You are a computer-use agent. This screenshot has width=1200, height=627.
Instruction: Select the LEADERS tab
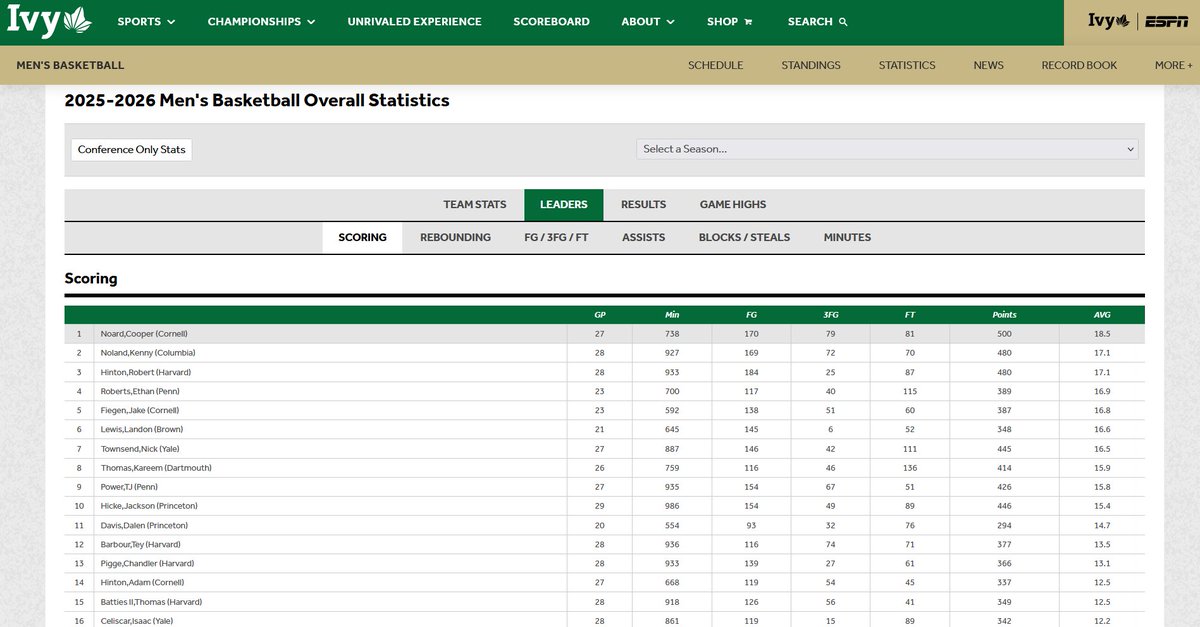(564, 204)
